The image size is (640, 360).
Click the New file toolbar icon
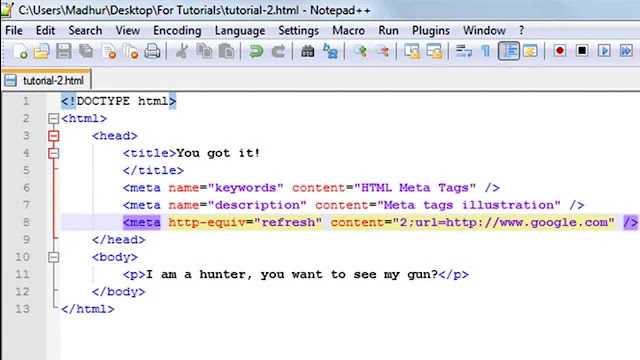20,51
